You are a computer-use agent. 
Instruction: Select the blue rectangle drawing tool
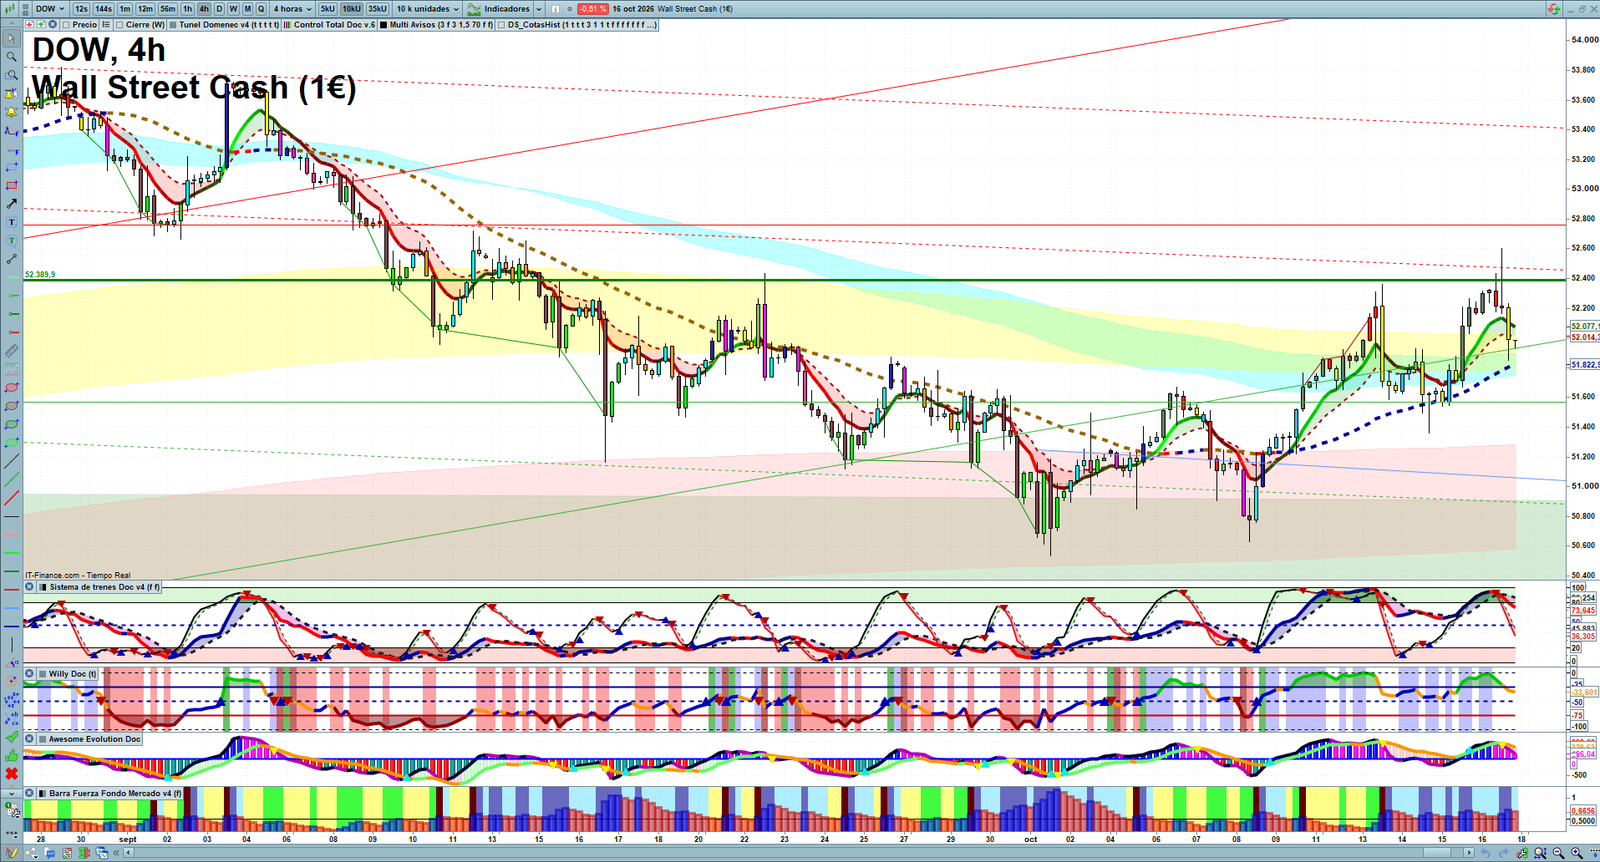pos(12,166)
